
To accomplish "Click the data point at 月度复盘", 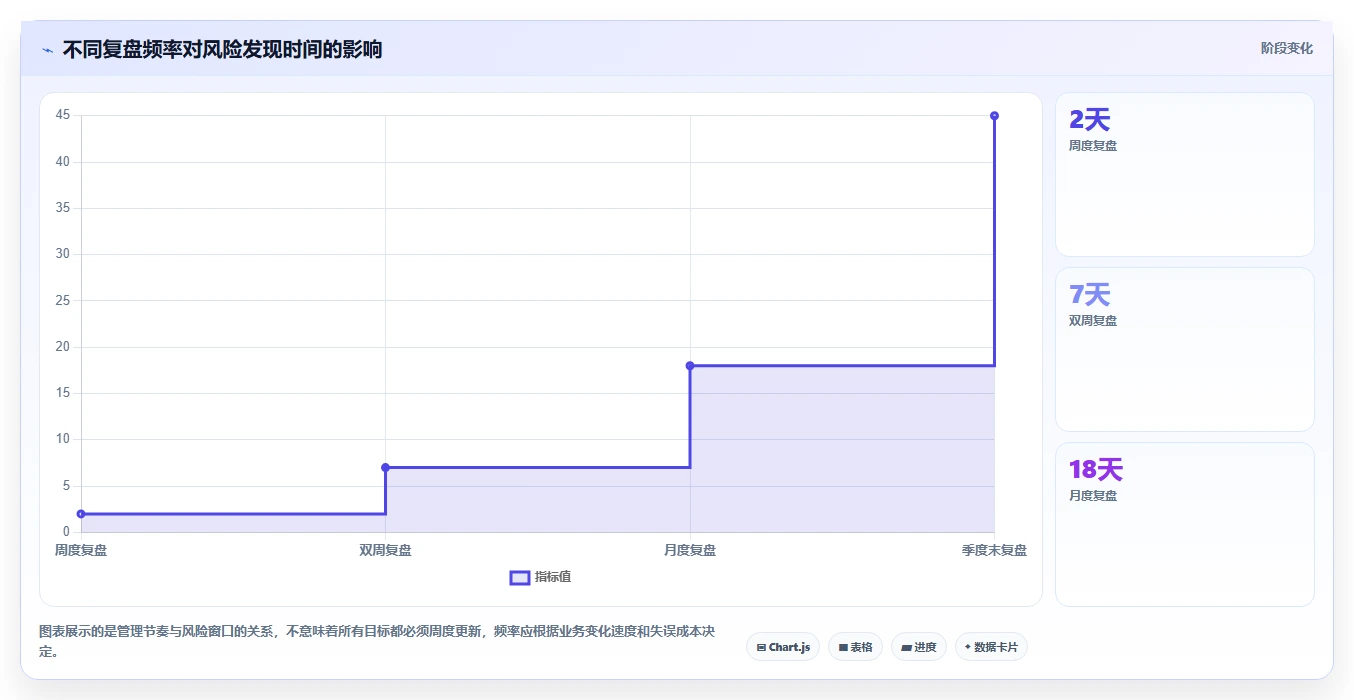I will (690, 366).
